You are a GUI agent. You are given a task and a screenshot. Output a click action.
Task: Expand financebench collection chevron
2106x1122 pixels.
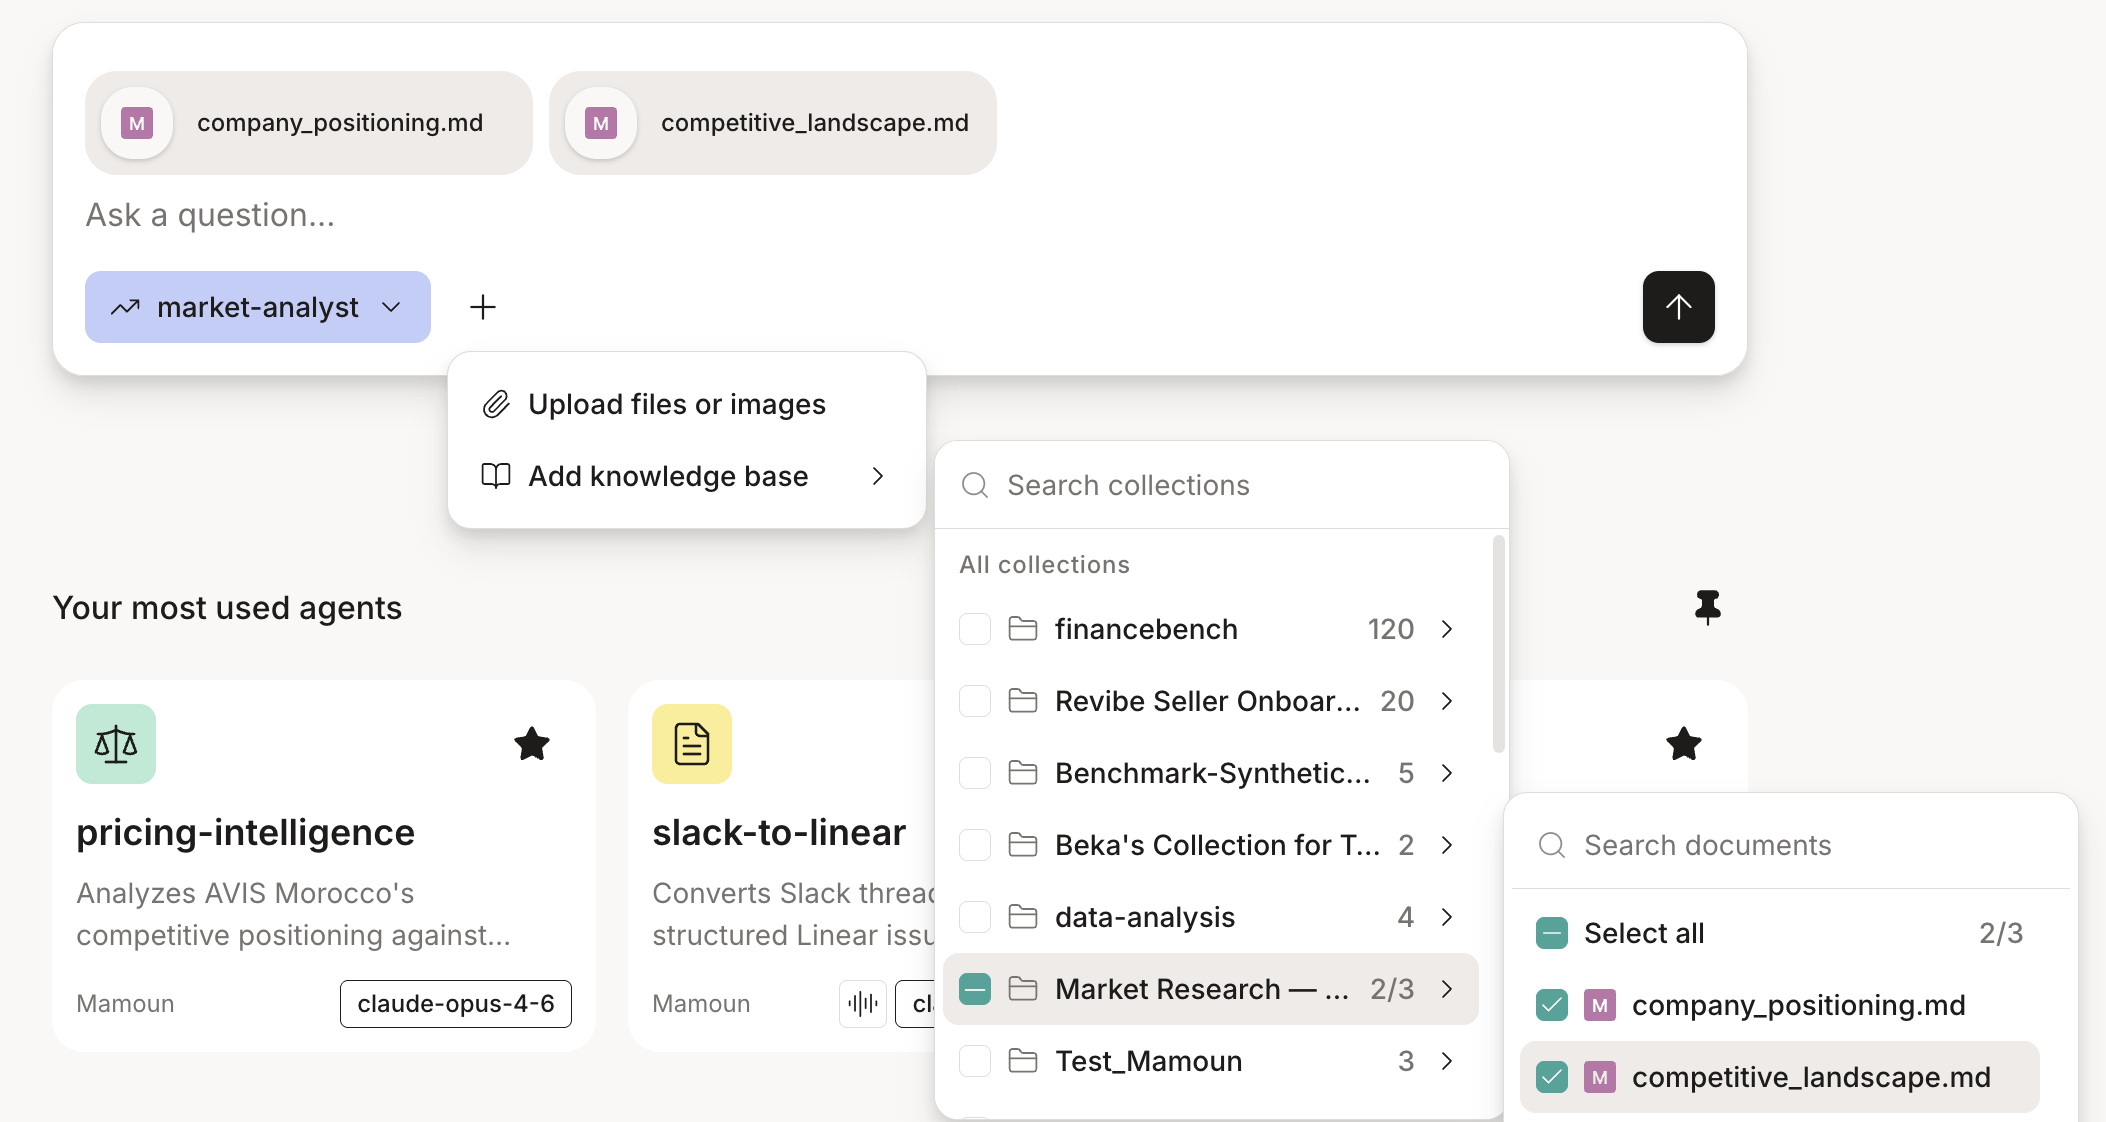[x=1447, y=629]
